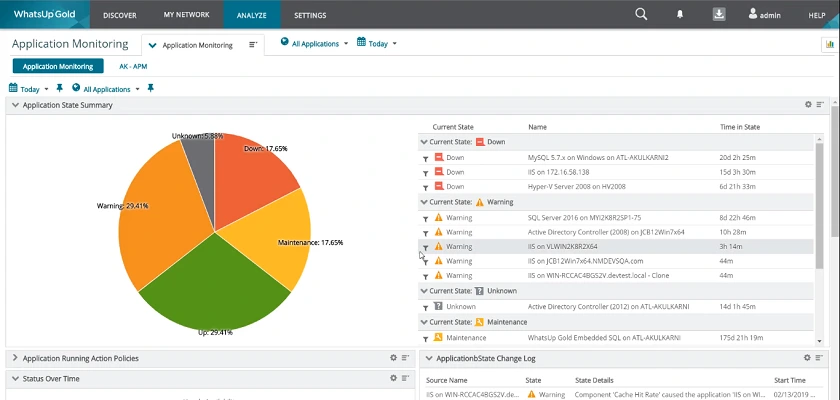Viewport: 840px width, 400px height.
Task: Open menu icon for Application State Summary panel
Action: coord(820,104)
